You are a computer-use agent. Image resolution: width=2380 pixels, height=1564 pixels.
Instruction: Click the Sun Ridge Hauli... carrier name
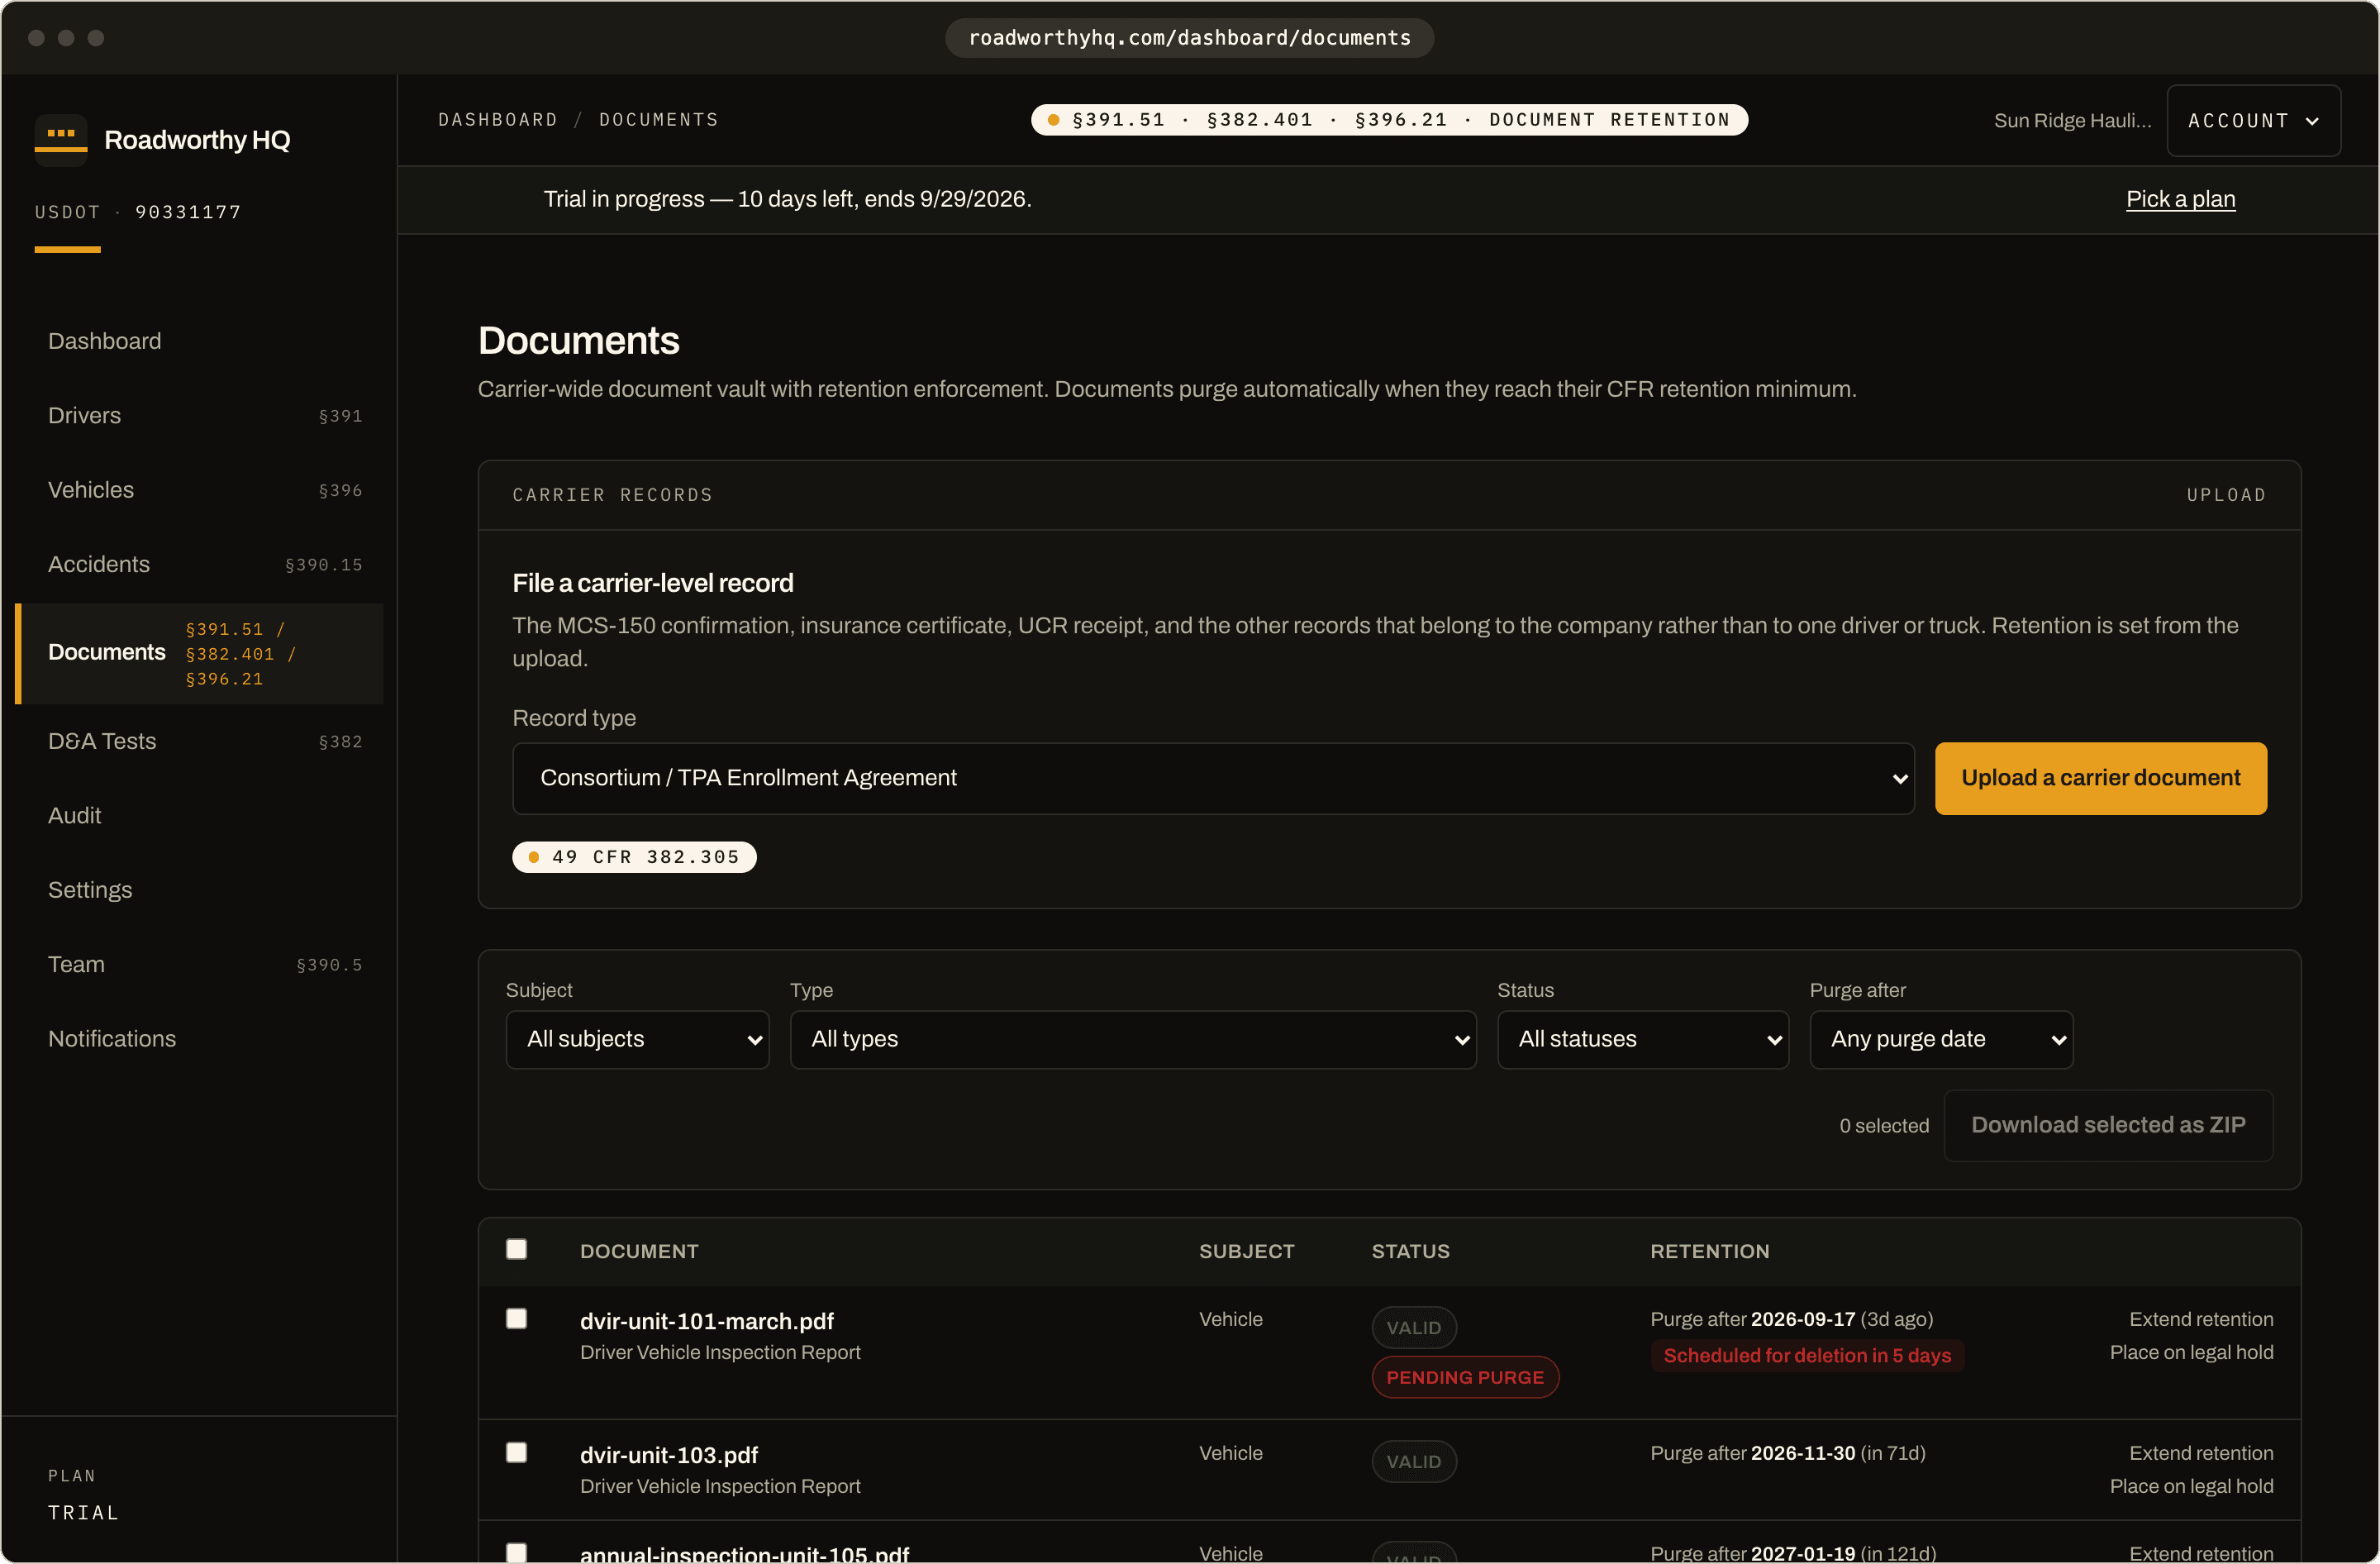[2072, 121]
